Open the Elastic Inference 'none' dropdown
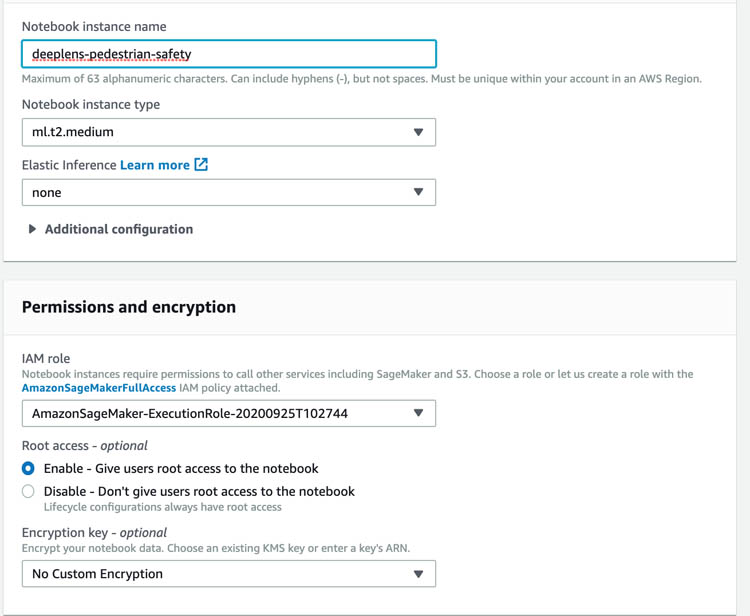Image resolution: width=750 pixels, height=616 pixels. pyautogui.click(x=229, y=192)
